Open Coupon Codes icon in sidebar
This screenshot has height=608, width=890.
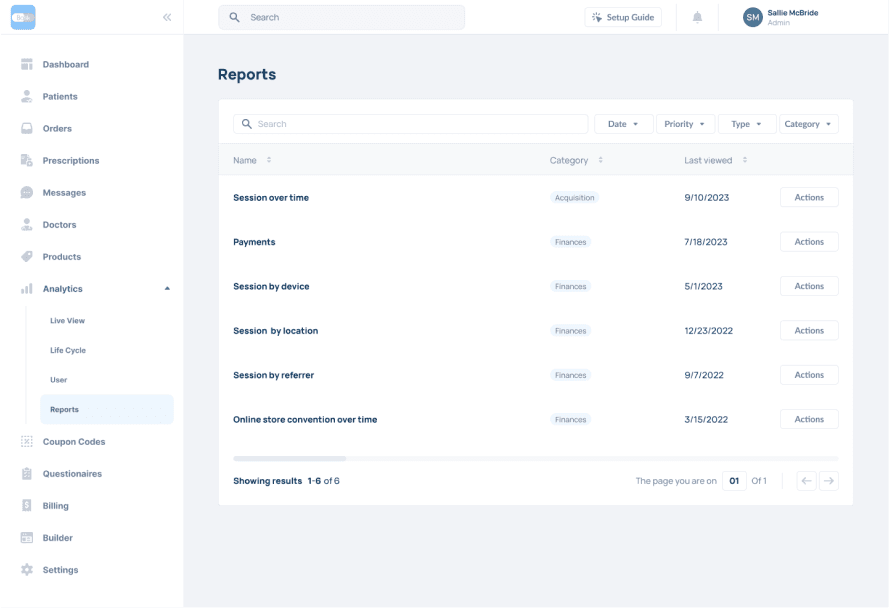[x=27, y=441]
